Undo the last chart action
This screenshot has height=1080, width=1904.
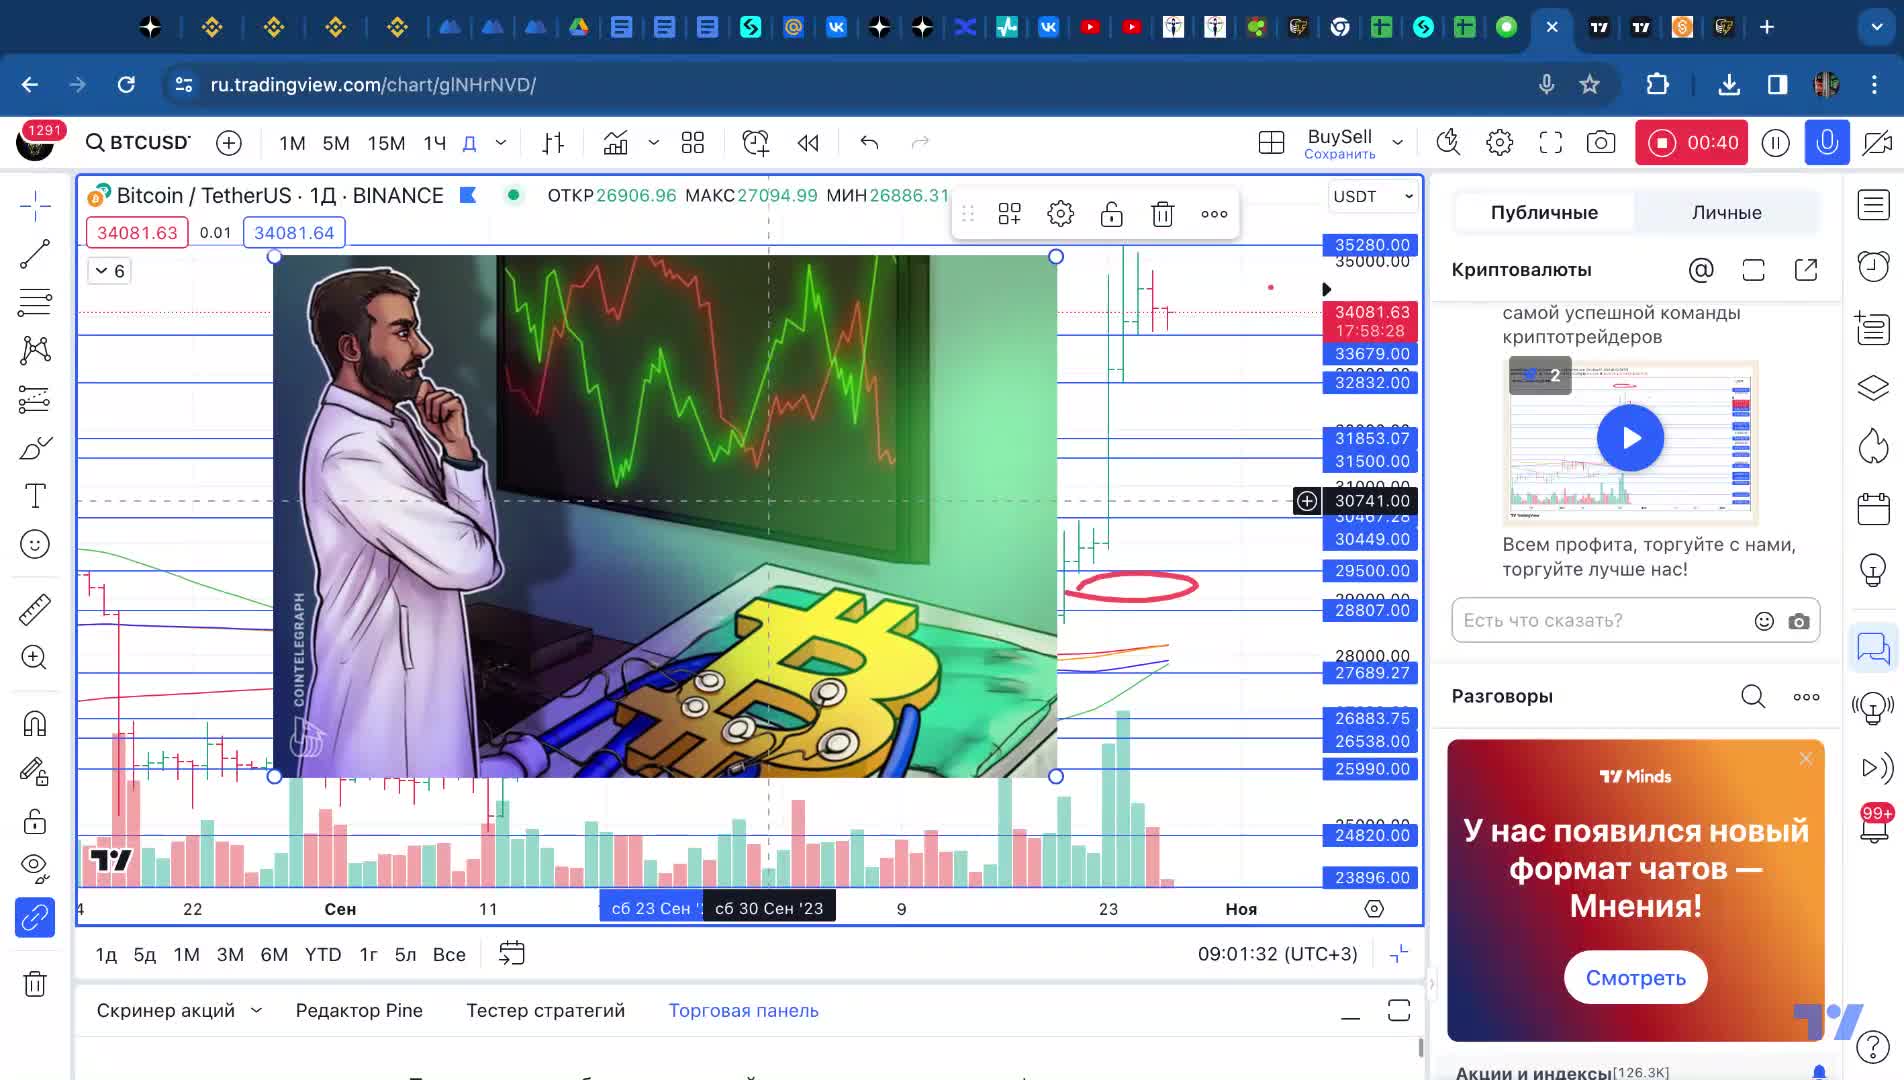[869, 143]
